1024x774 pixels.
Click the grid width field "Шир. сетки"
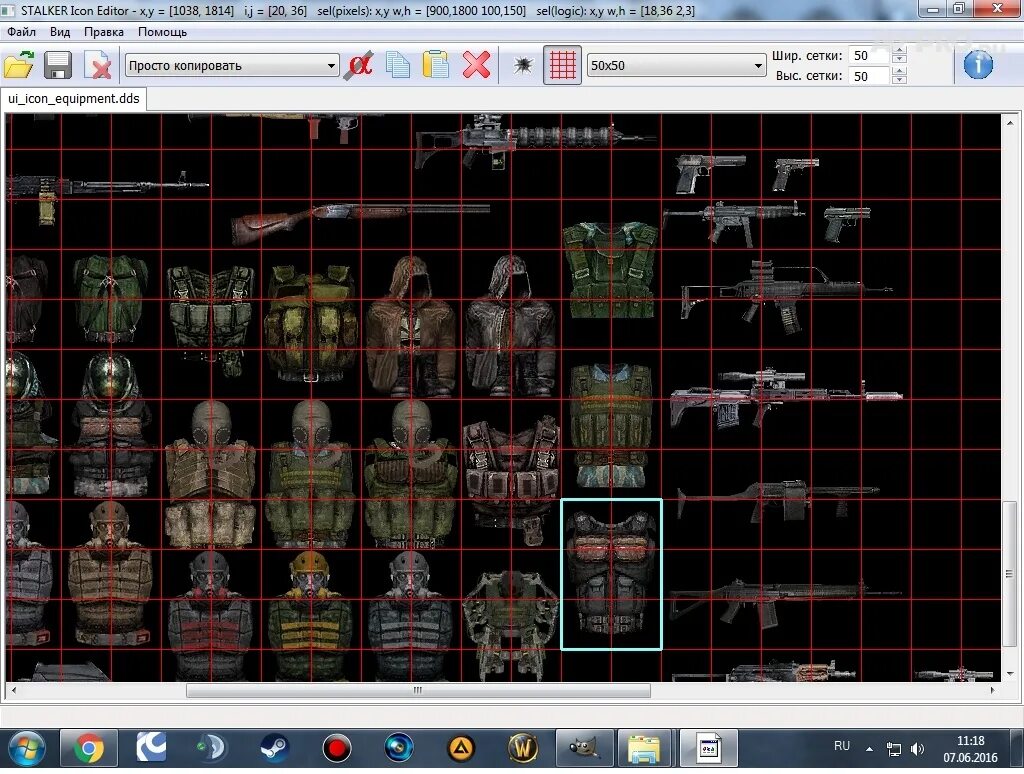click(869, 56)
